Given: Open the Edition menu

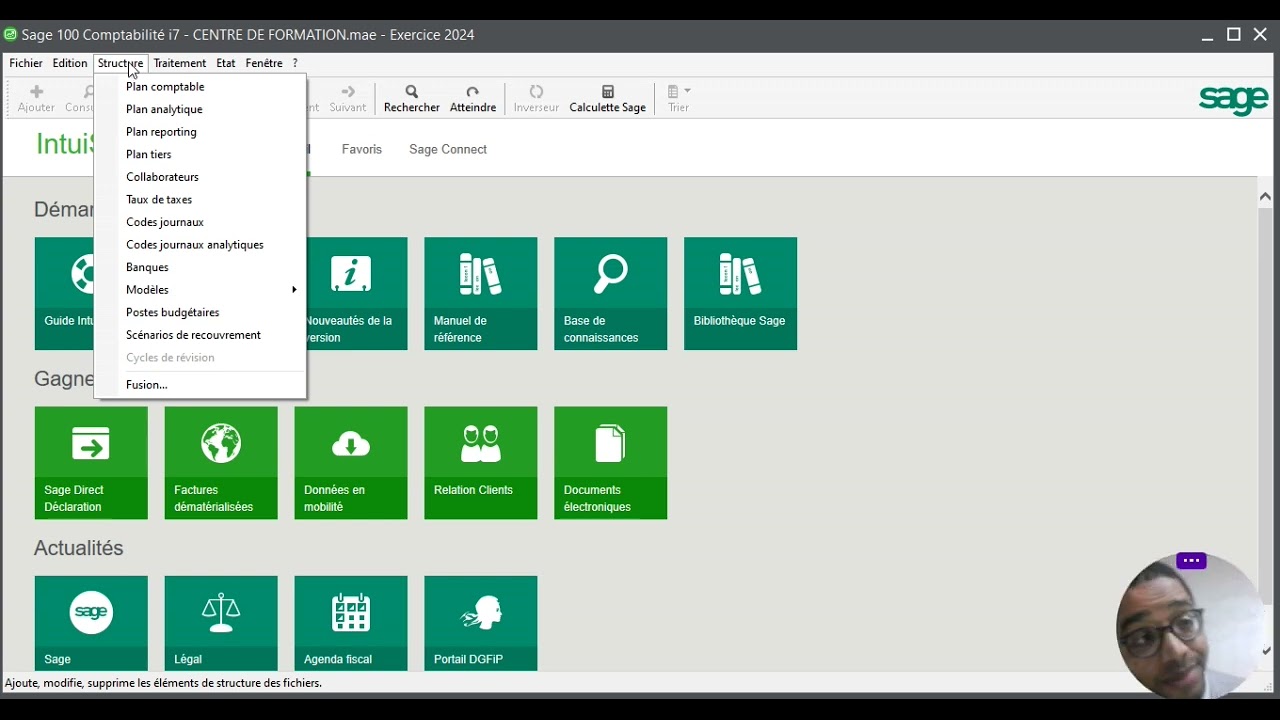Looking at the screenshot, I should pyautogui.click(x=70, y=63).
